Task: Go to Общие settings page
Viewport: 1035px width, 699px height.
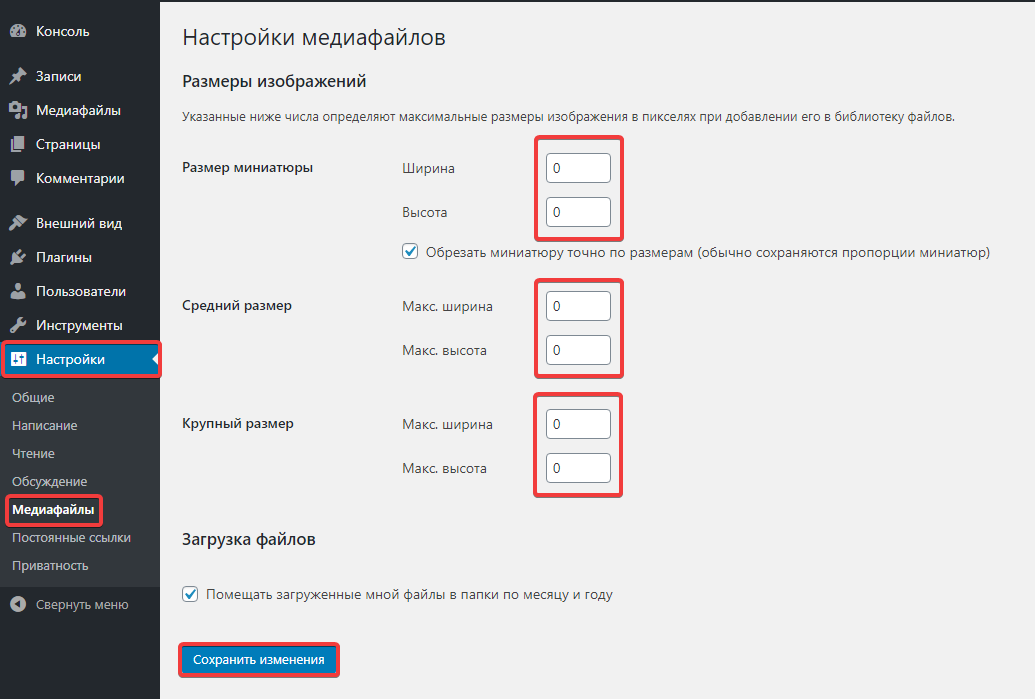Action: coord(33,397)
